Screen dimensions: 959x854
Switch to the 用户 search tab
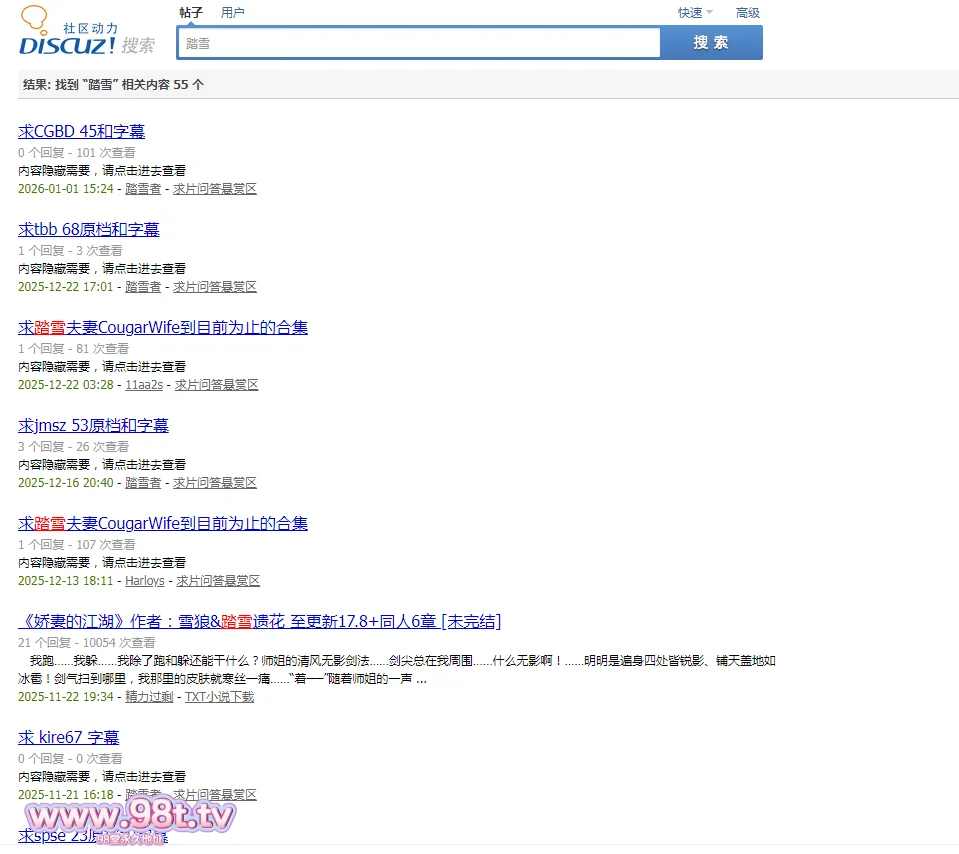[x=232, y=13]
